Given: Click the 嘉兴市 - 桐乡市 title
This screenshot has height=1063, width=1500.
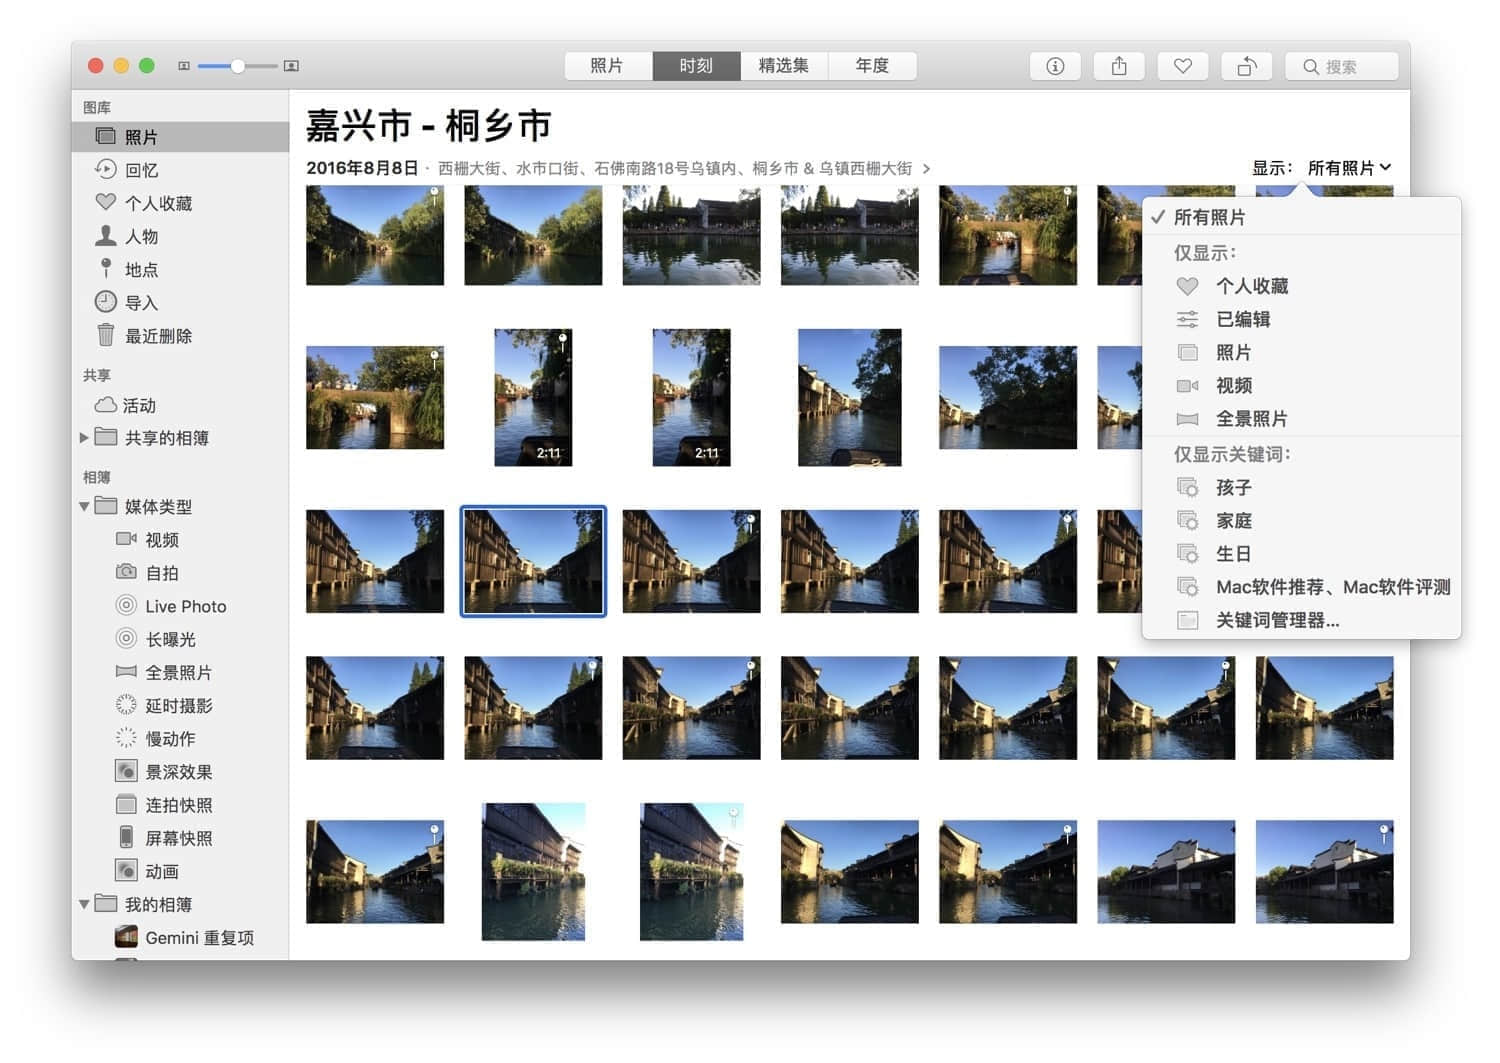Looking at the screenshot, I should (x=429, y=126).
